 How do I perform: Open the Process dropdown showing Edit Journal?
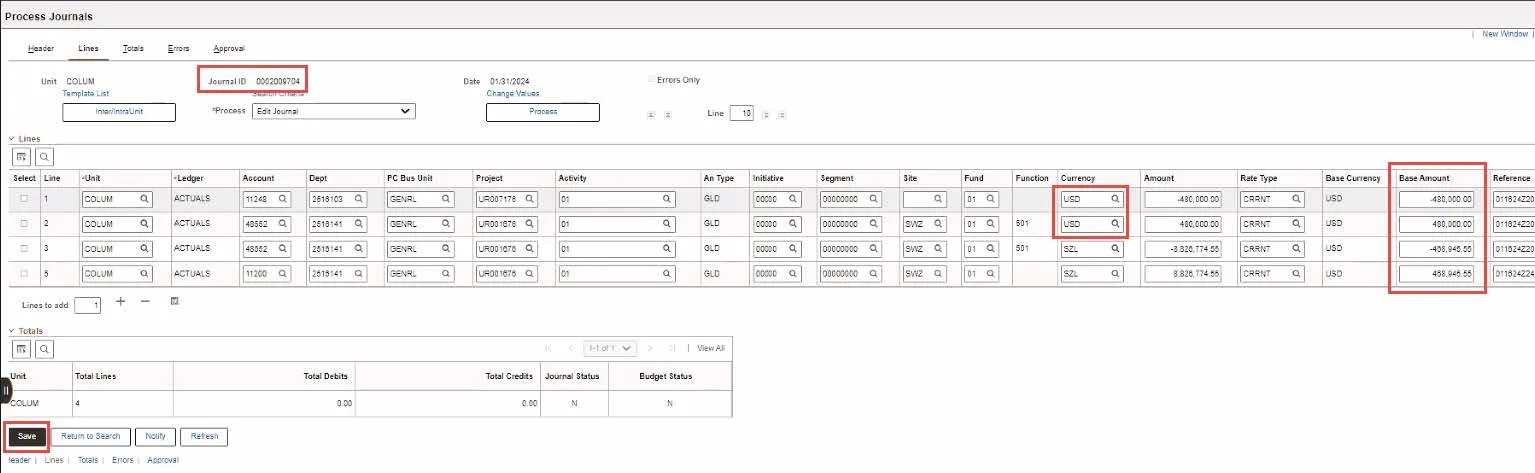tap(333, 111)
